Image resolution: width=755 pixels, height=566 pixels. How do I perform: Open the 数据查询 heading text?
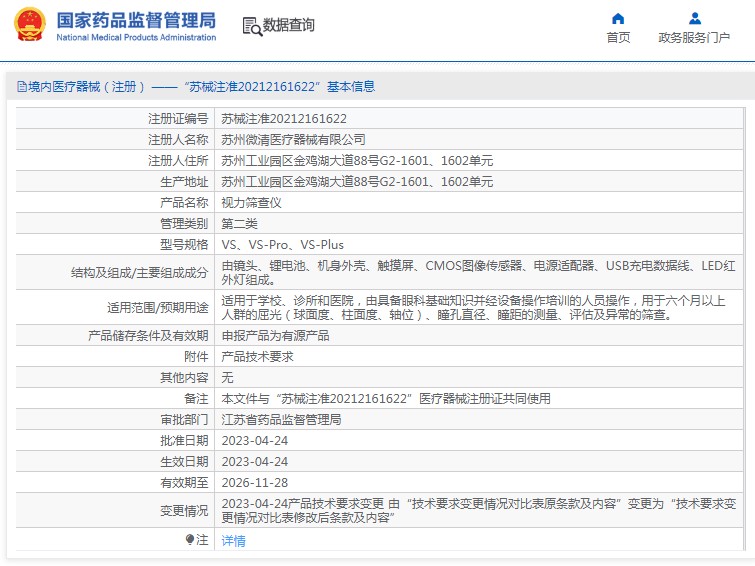click(x=288, y=26)
